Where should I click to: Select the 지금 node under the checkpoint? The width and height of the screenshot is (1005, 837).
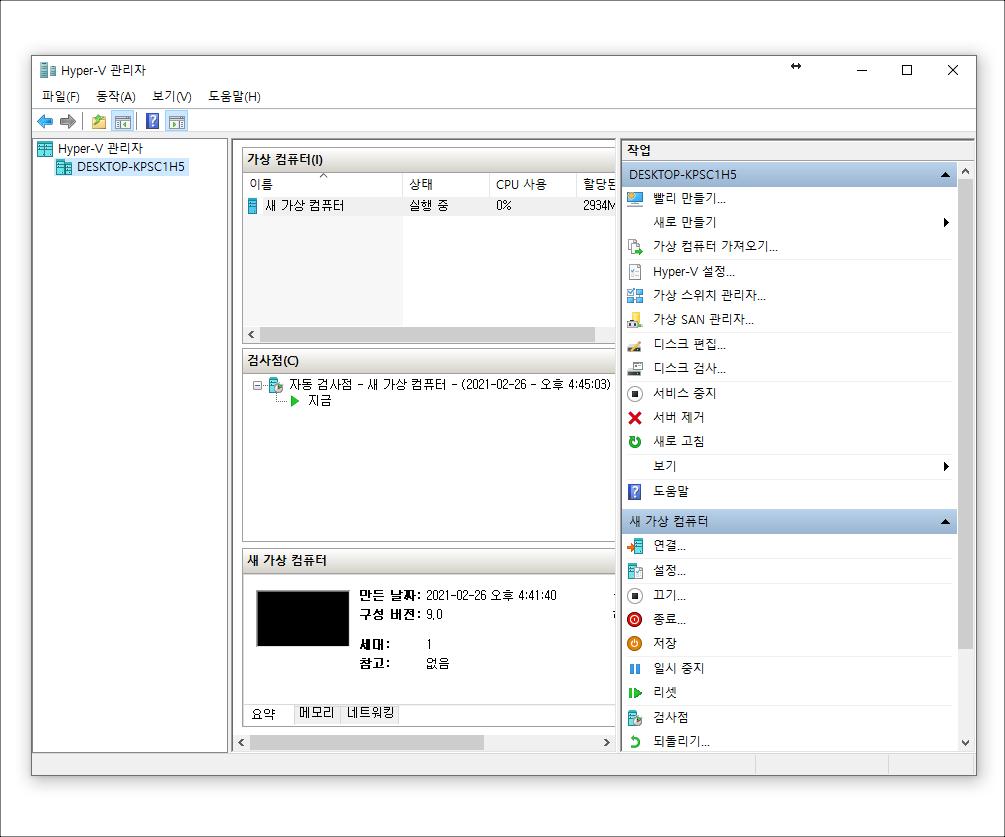[x=319, y=401]
